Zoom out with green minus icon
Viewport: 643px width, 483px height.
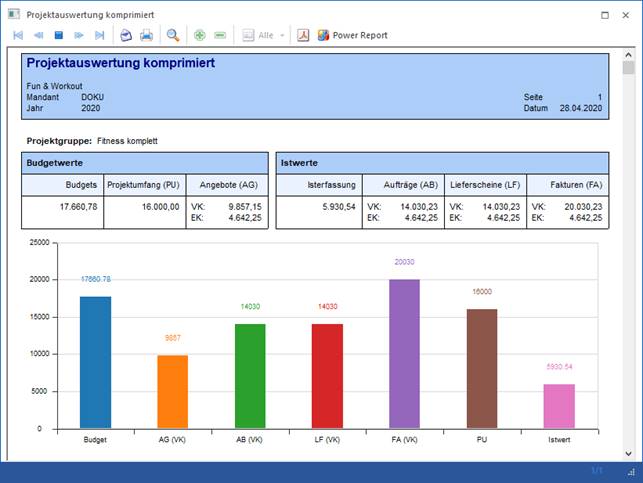(220, 35)
